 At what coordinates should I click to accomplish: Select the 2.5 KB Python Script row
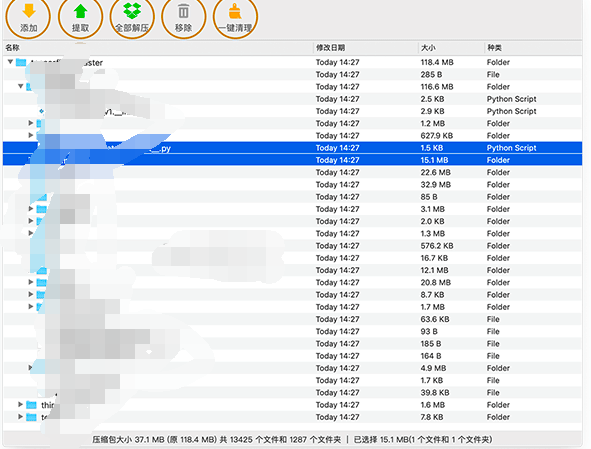(x=292, y=99)
